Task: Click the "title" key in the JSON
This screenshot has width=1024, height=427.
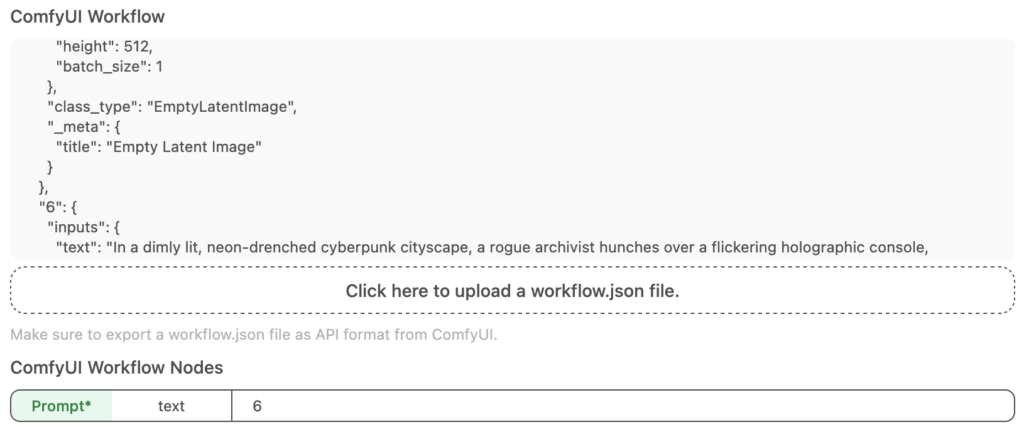Action: click(x=79, y=148)
